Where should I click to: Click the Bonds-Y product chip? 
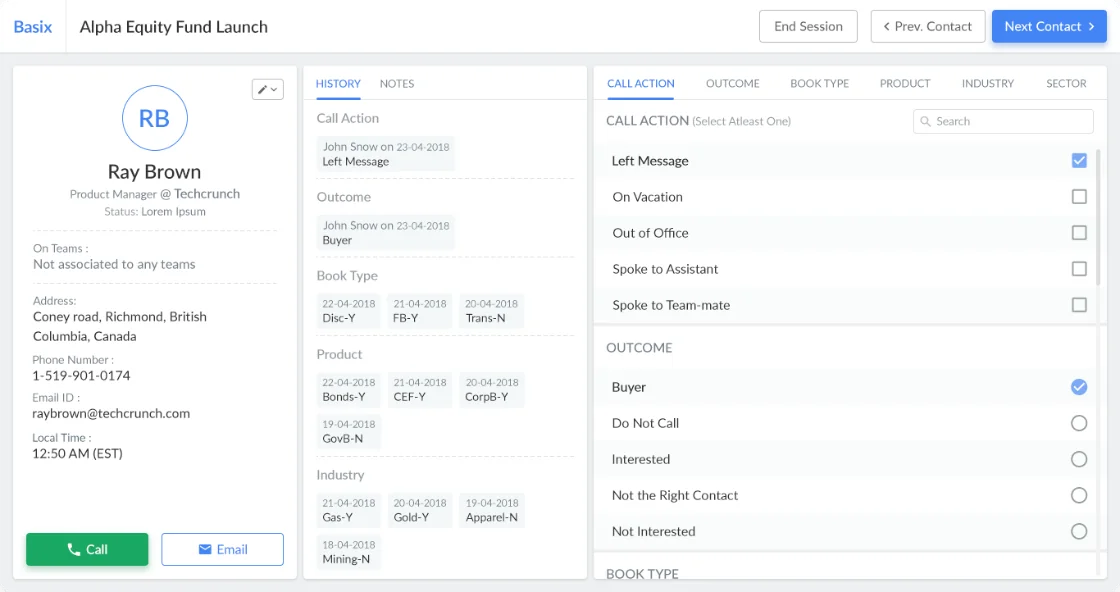pyautogui.click(x=348, y=389)
